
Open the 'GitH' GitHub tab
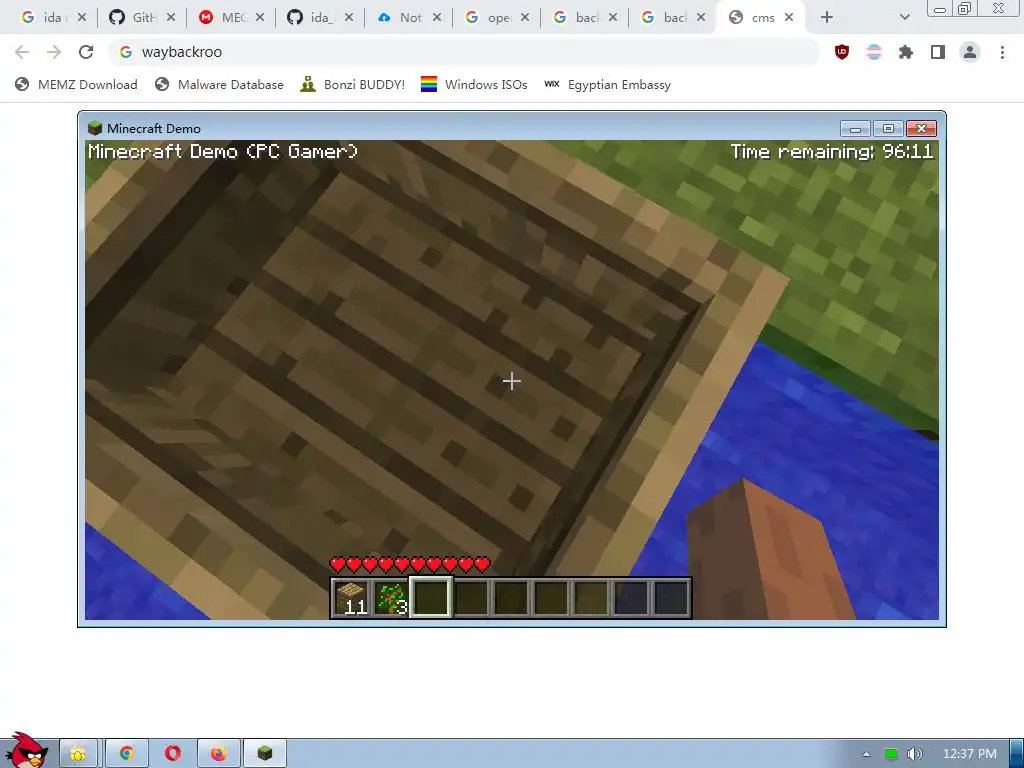(x=142, y=18)
